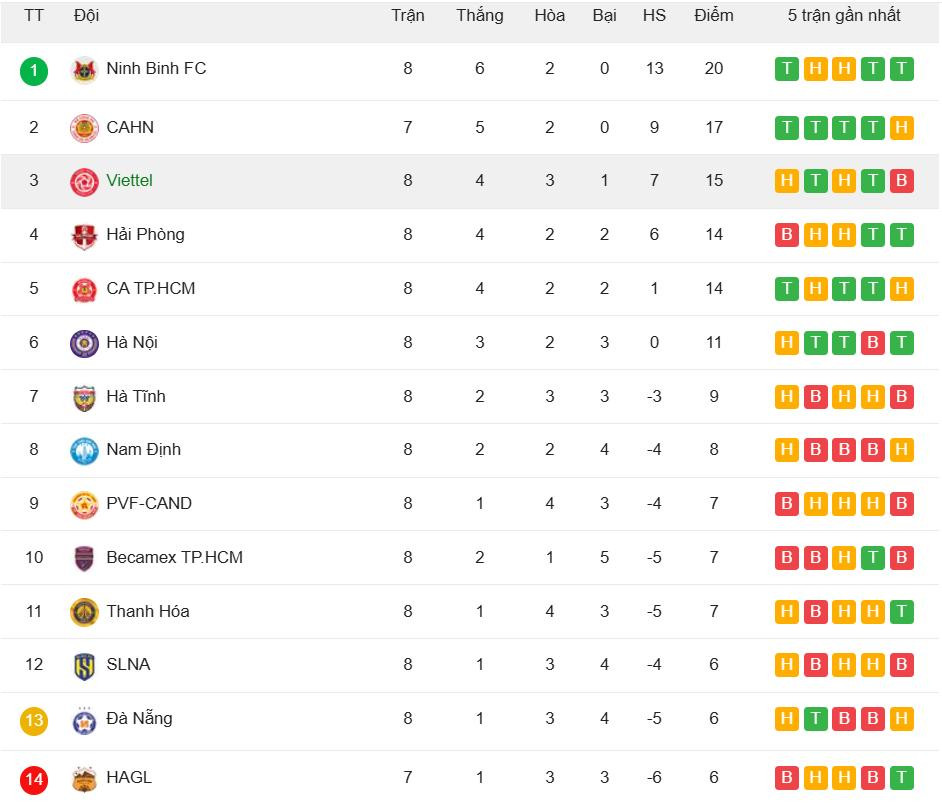Open the Becamex TP.HCM team page

[x=174, y=557]
